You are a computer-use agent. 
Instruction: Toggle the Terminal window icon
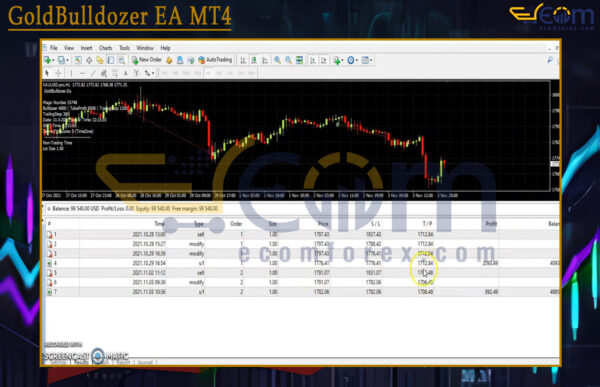[111, 60]
